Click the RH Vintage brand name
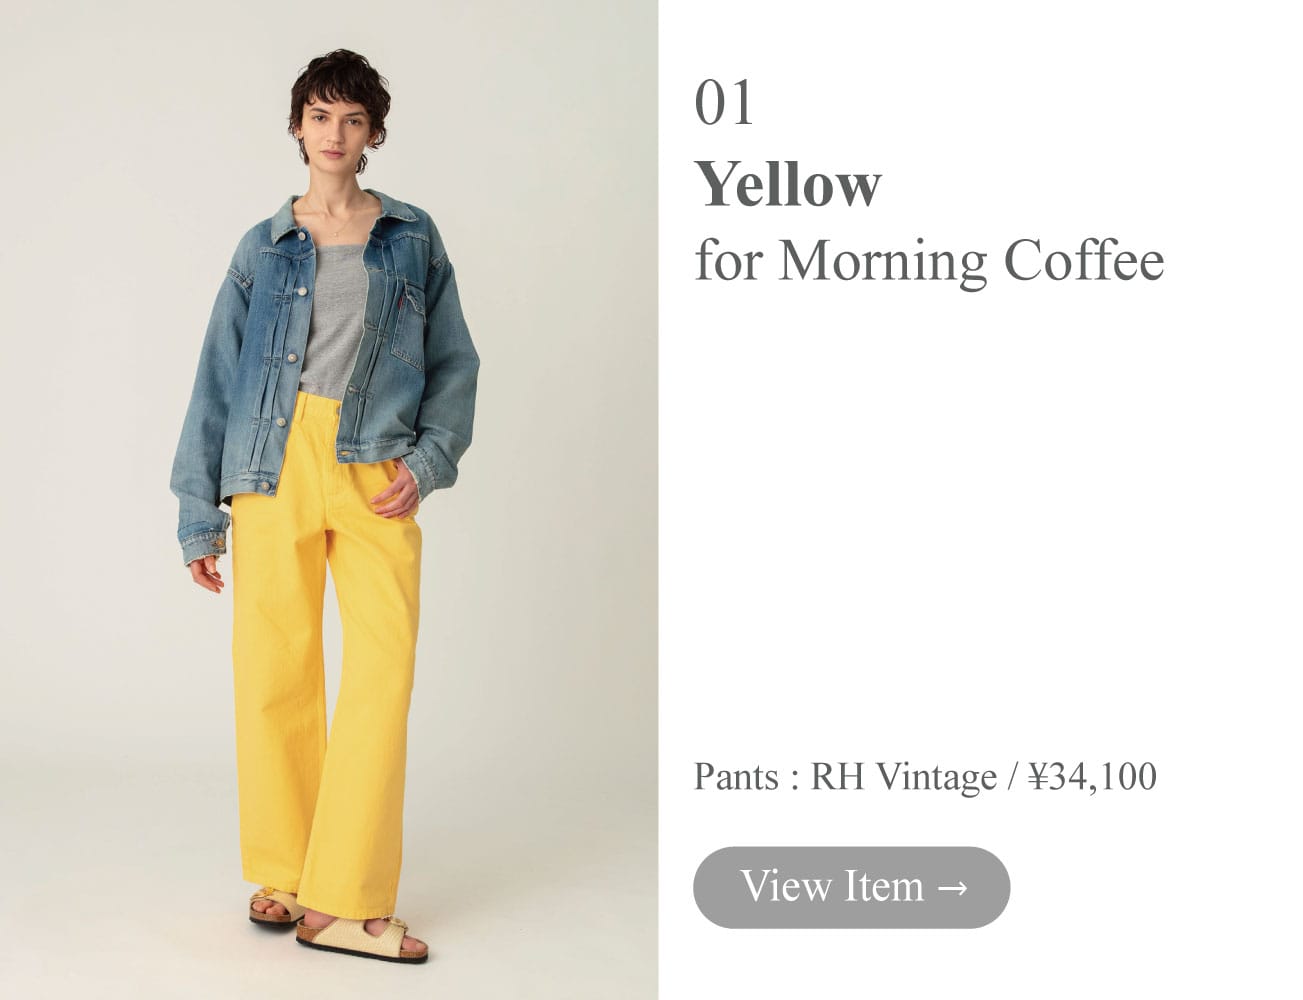This screenshot has width=1303, height=1000. tap(903, 777)
